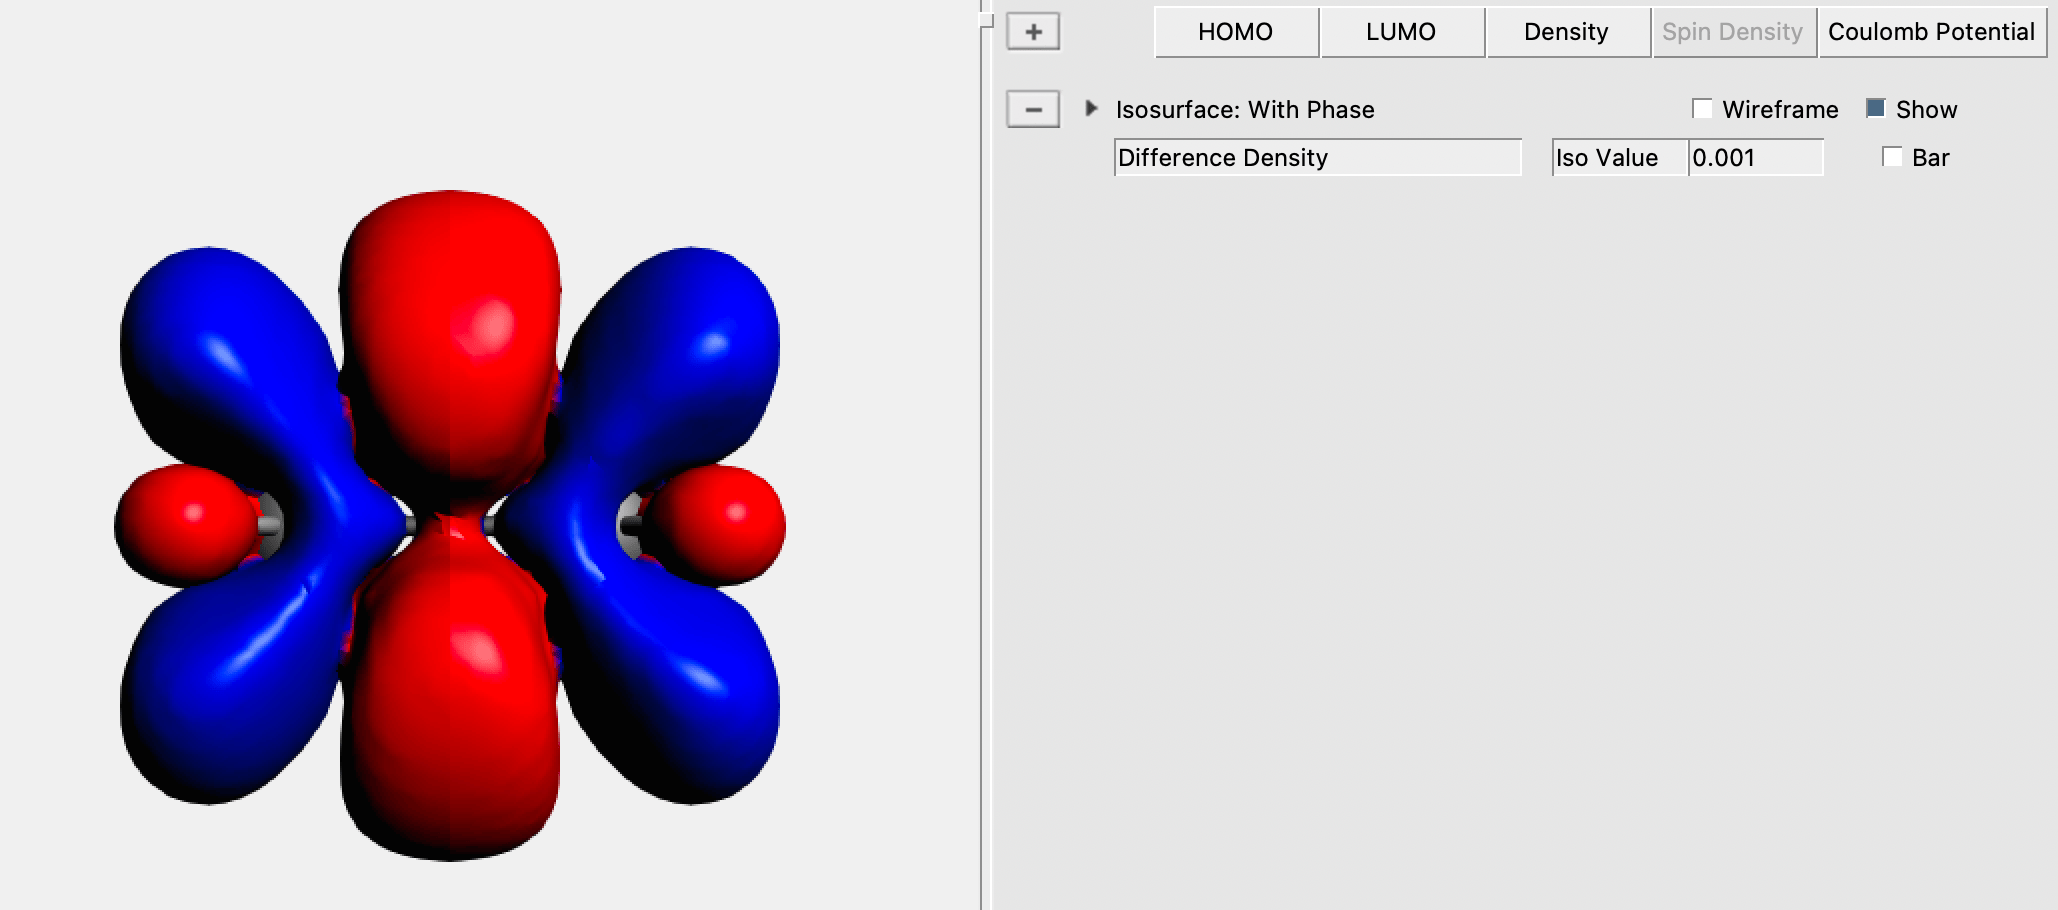Enable the Wireframe checkbox

[1702, 108]
